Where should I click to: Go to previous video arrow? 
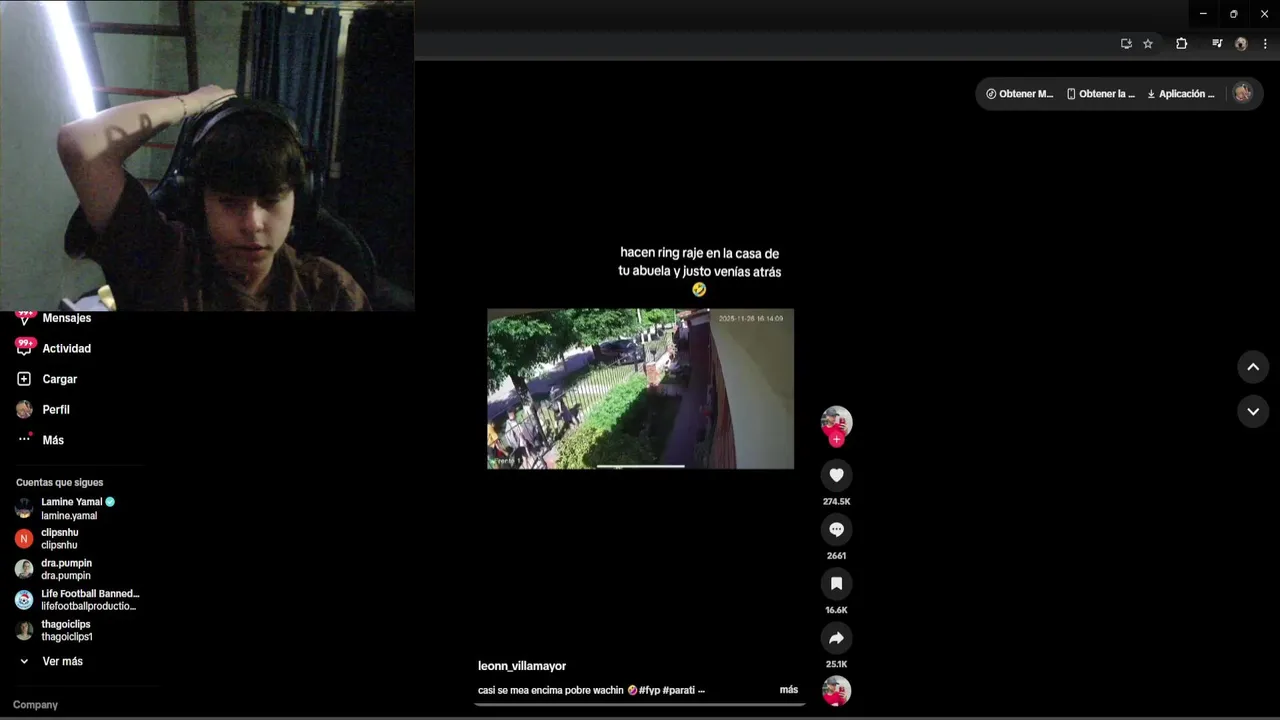pyautogui.click(x=1253, y=367)
